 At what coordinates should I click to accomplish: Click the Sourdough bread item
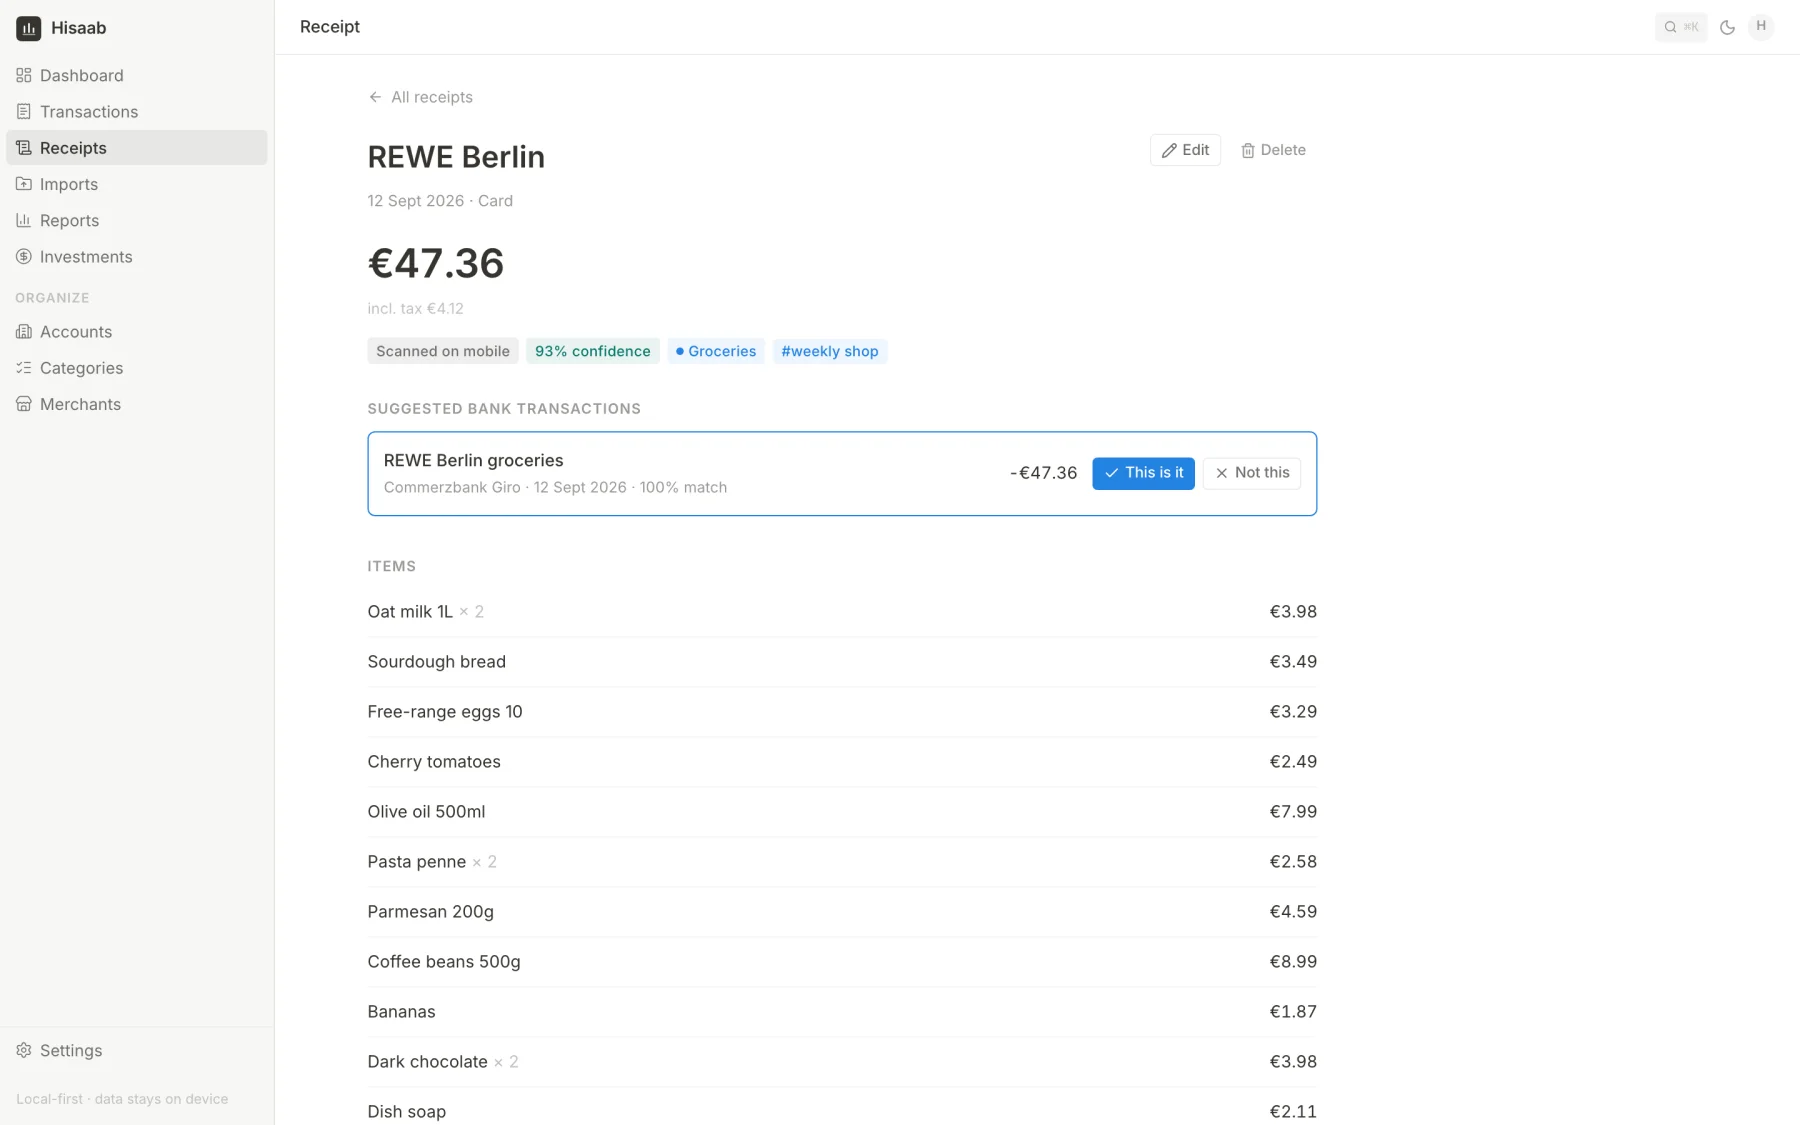click(x=842, y=662)
